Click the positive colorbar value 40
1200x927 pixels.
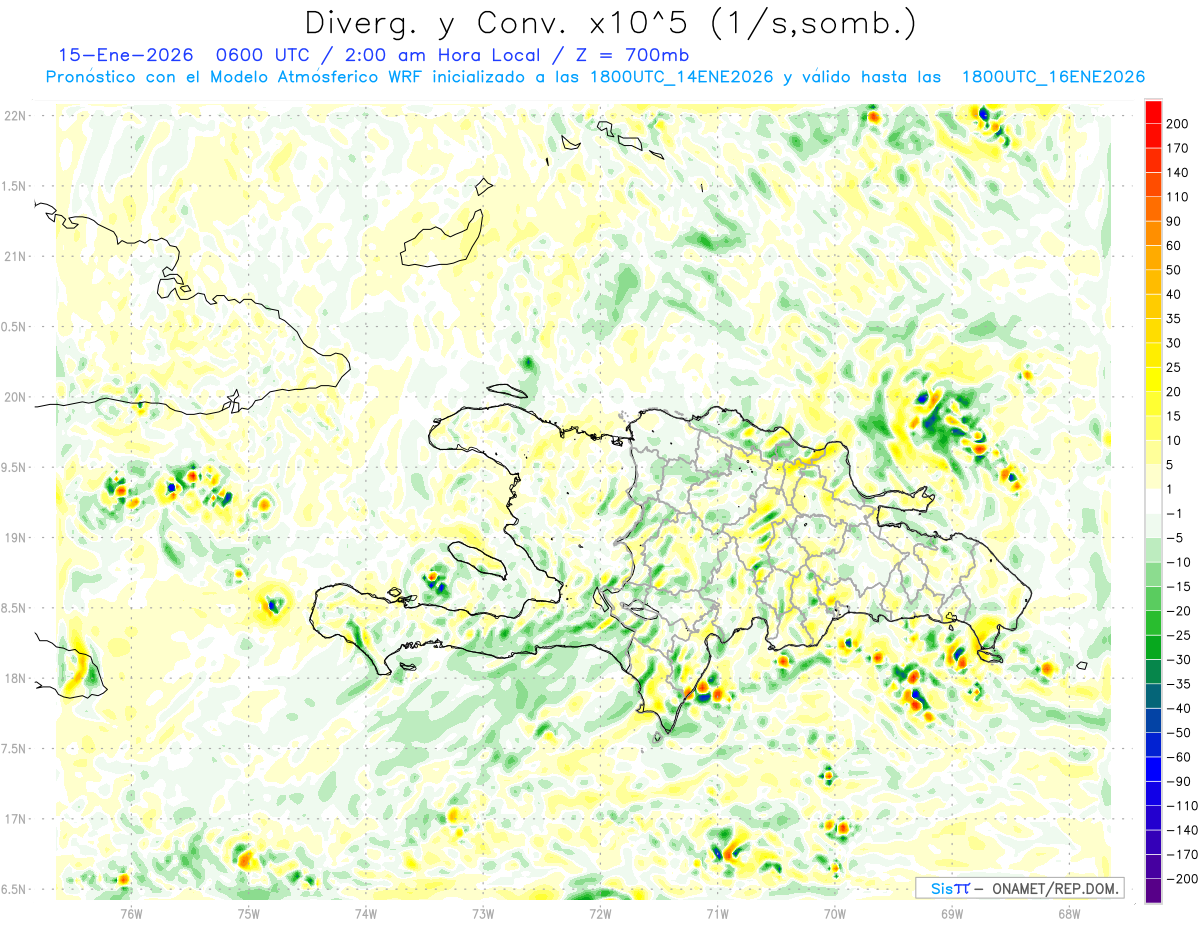click(1174, 294)
